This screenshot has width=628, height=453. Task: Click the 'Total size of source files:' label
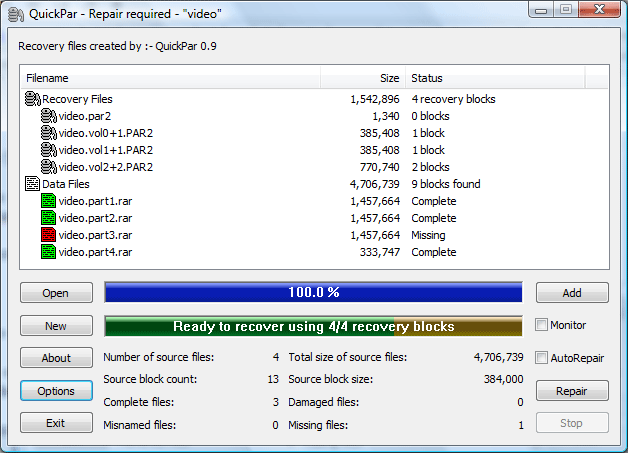[x=348, y=357]
